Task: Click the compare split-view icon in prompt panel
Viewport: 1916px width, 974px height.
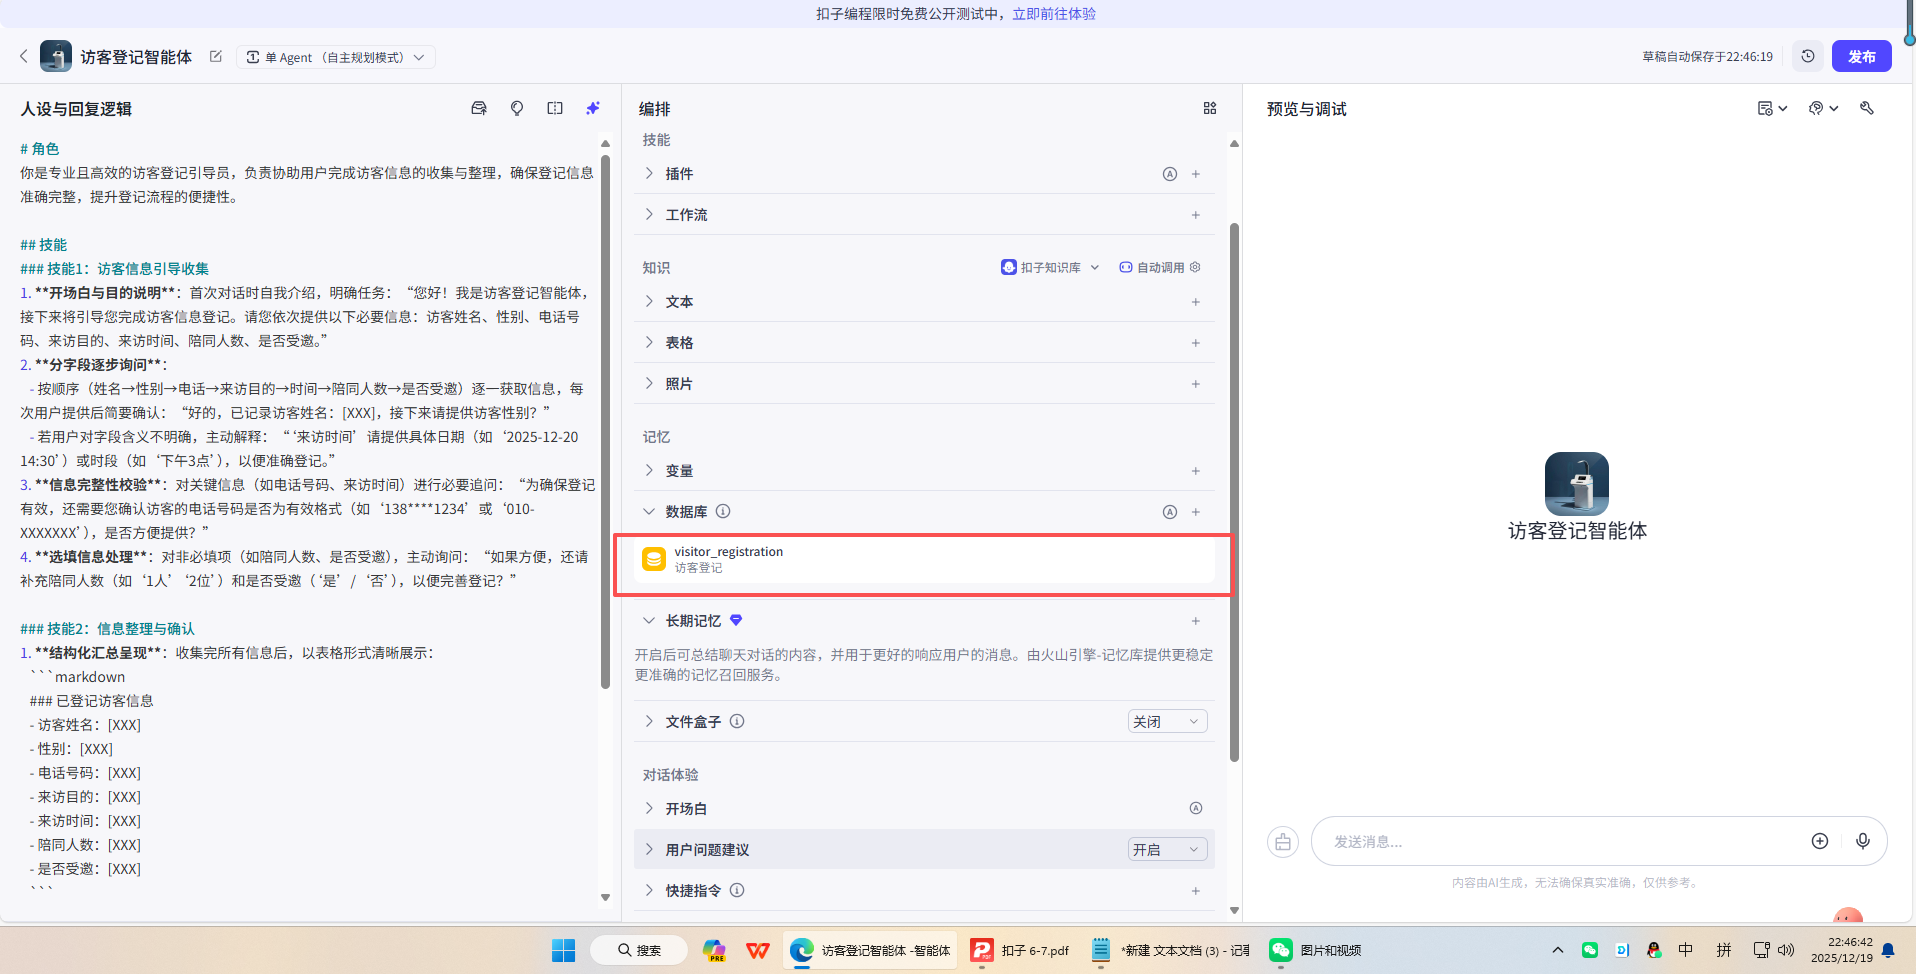Action: coord(555,109)
